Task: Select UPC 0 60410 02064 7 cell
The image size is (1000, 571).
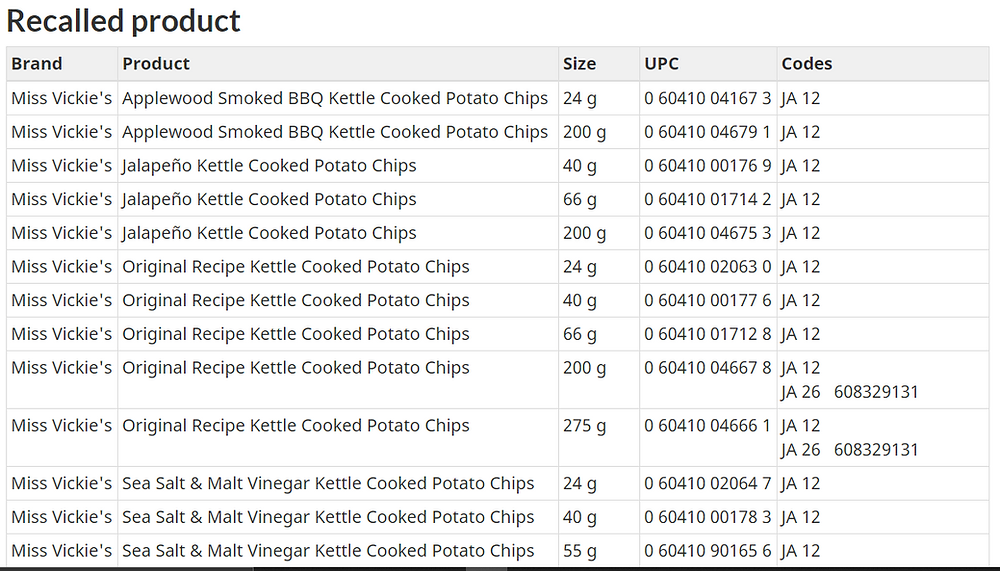Action: tap(708, 484)
